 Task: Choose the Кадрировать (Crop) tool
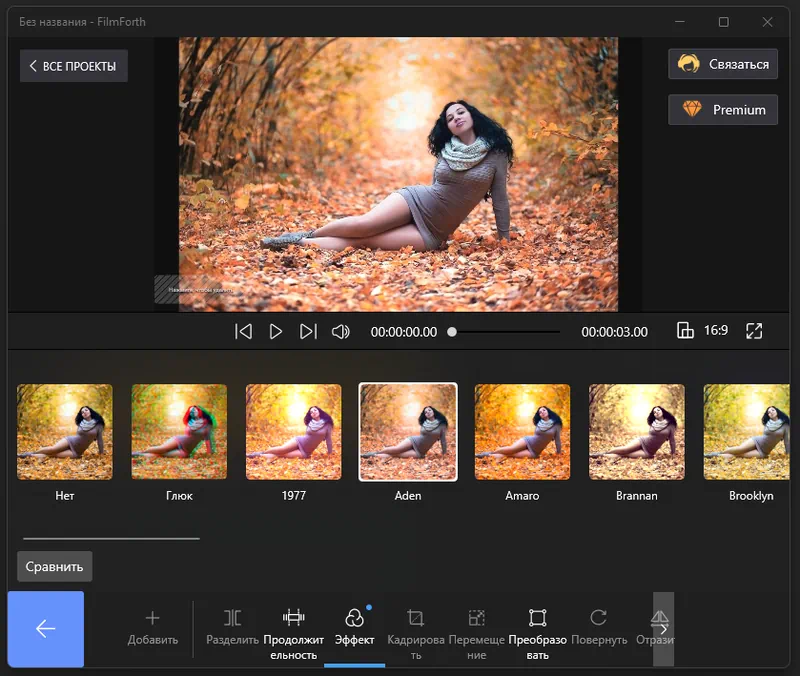[x=415, y=627]
